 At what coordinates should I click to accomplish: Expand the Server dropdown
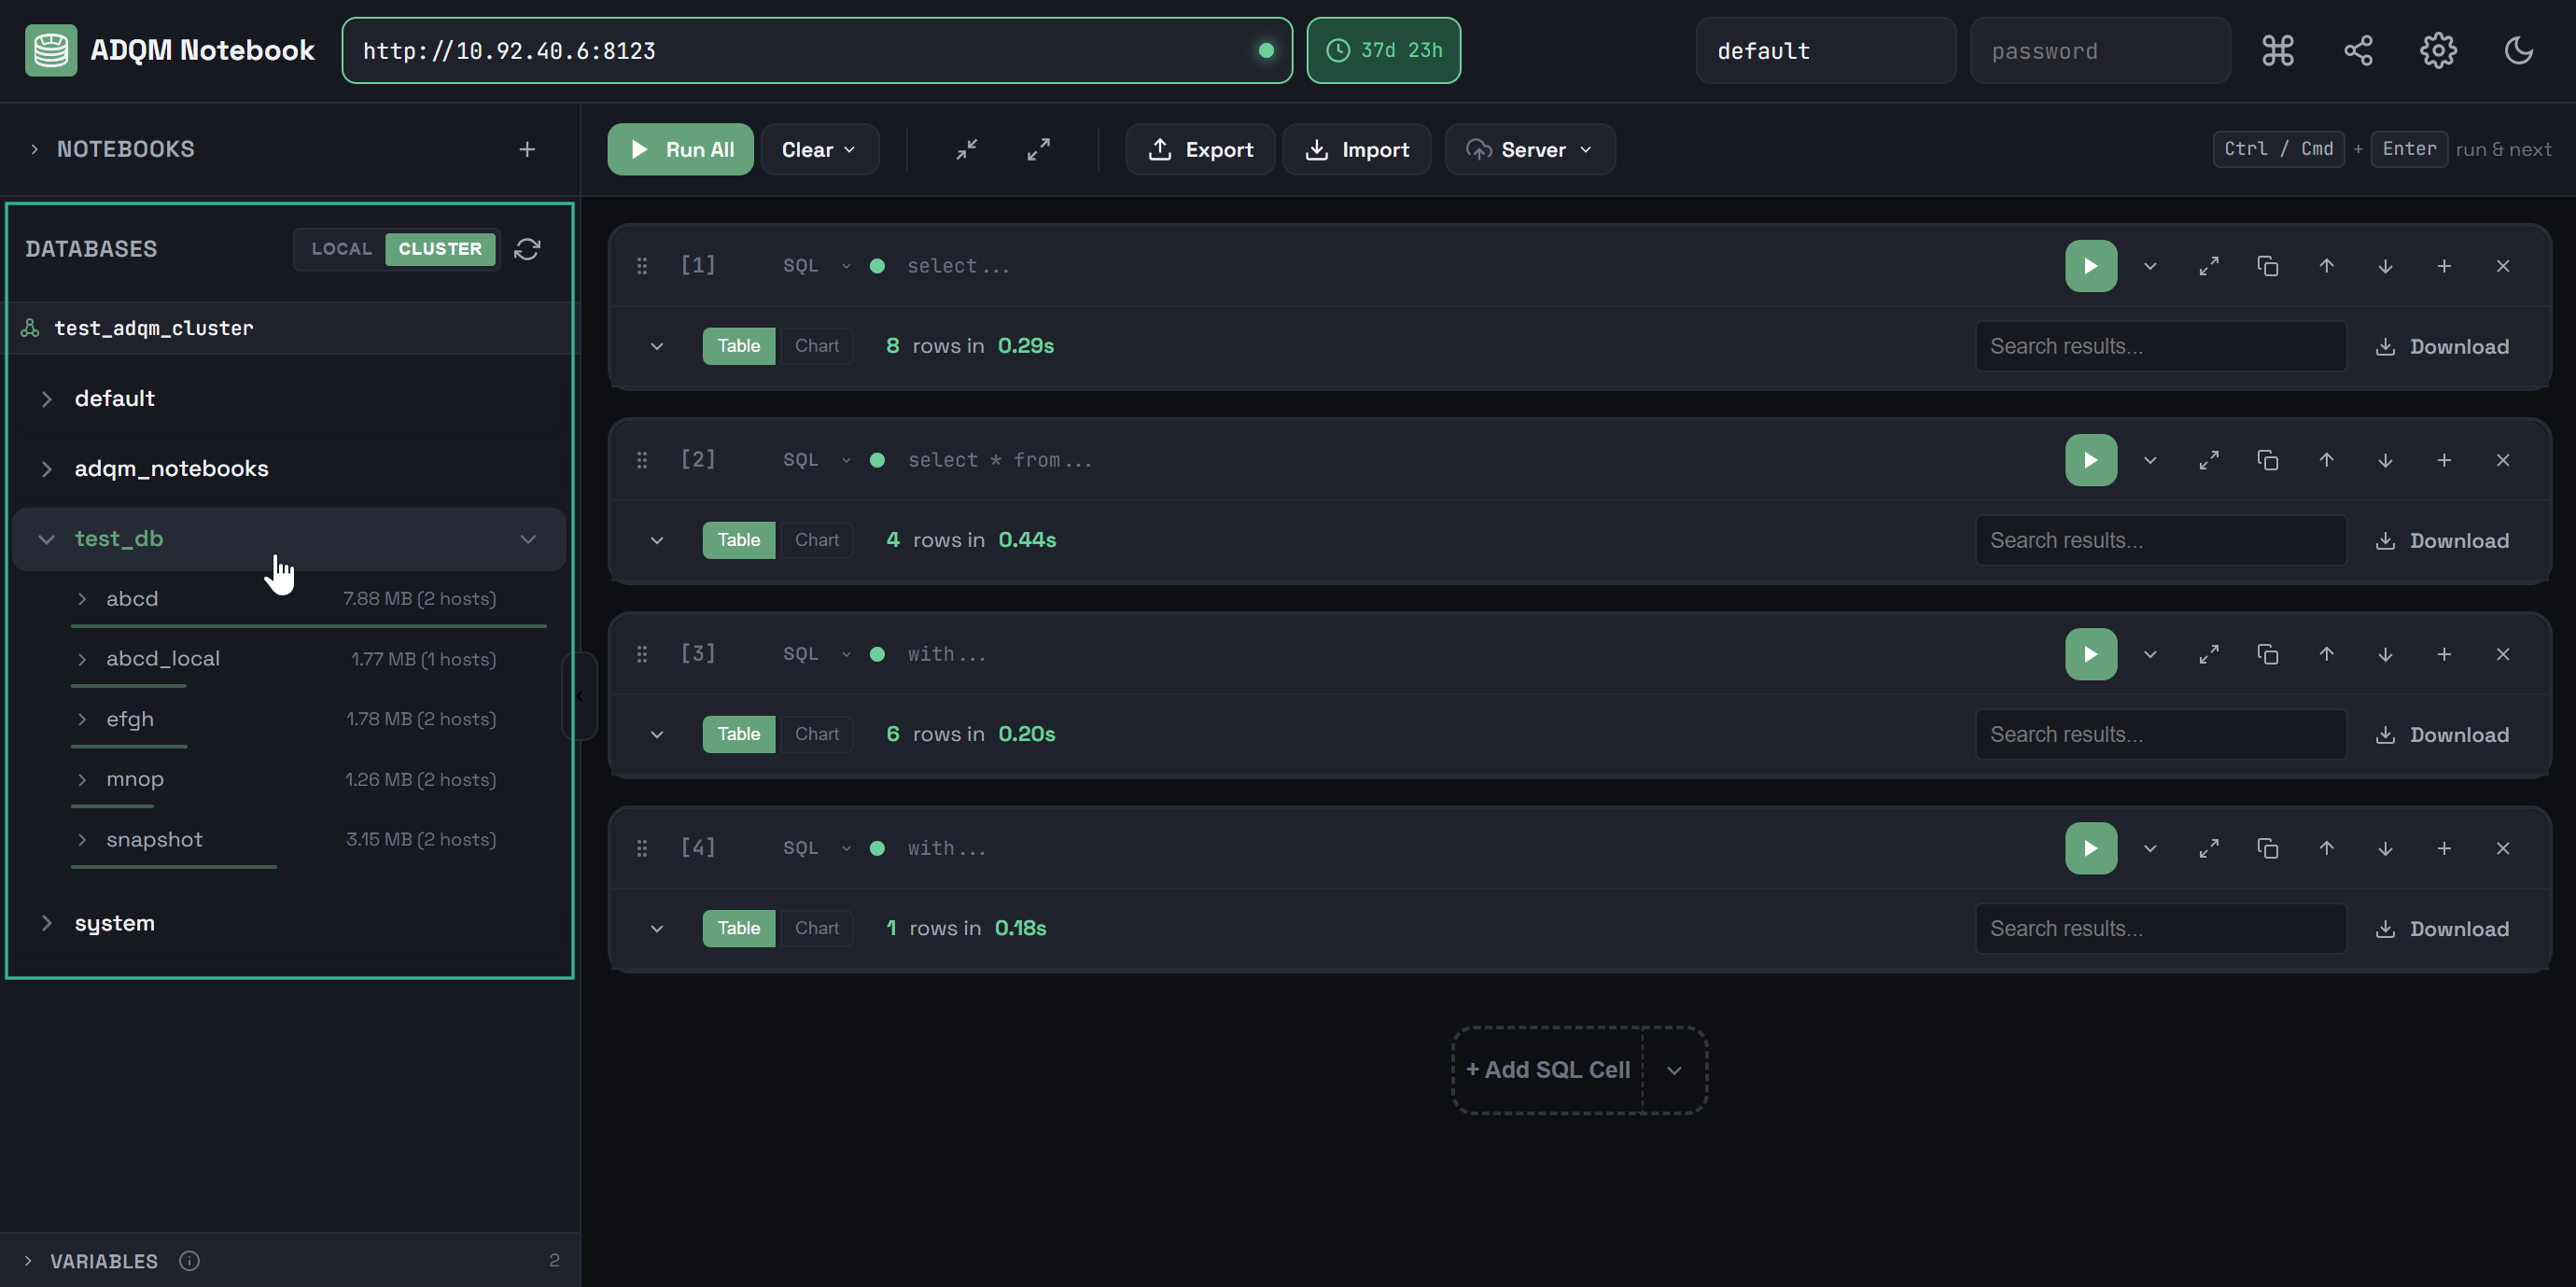[1529, 149]
